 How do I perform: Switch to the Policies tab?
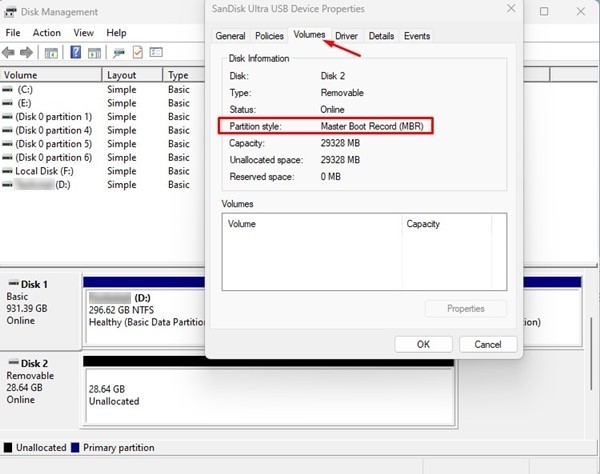(269, 36)
